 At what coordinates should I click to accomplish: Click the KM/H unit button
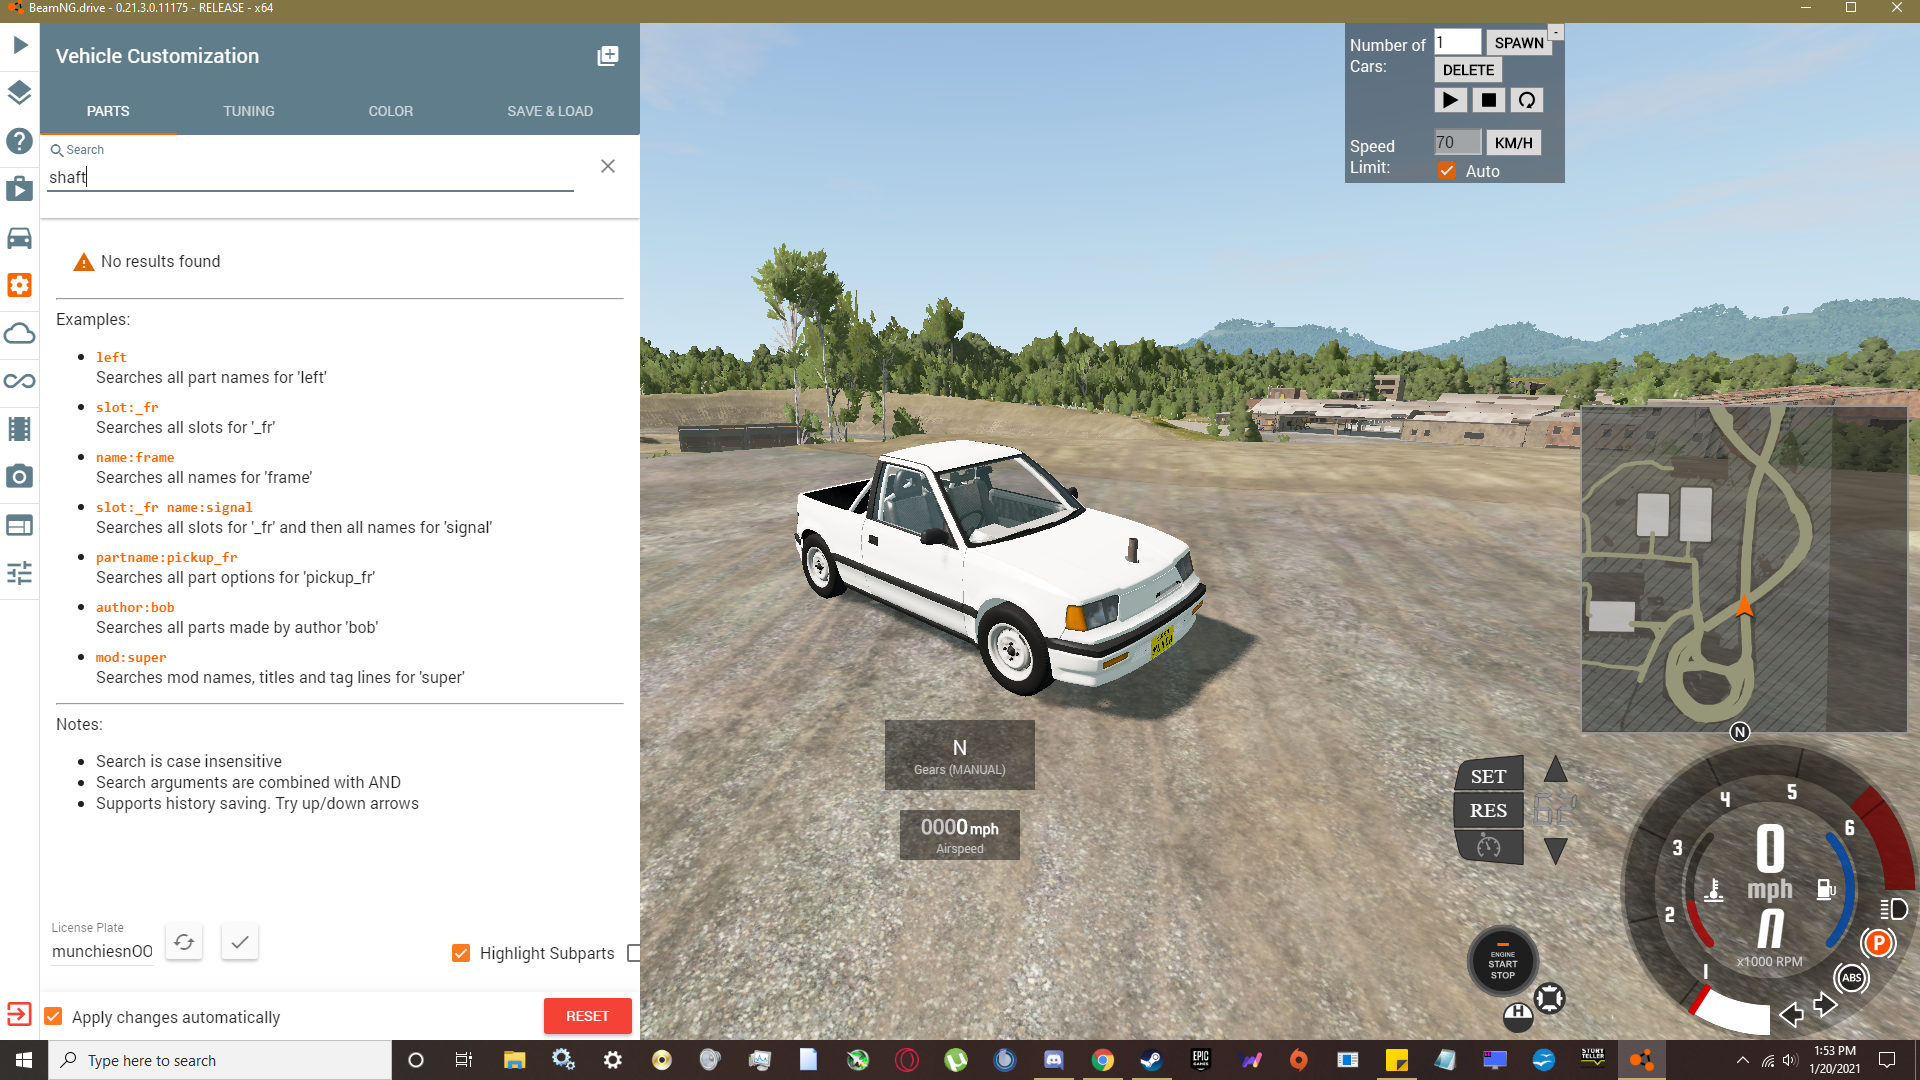[1514, 143]
